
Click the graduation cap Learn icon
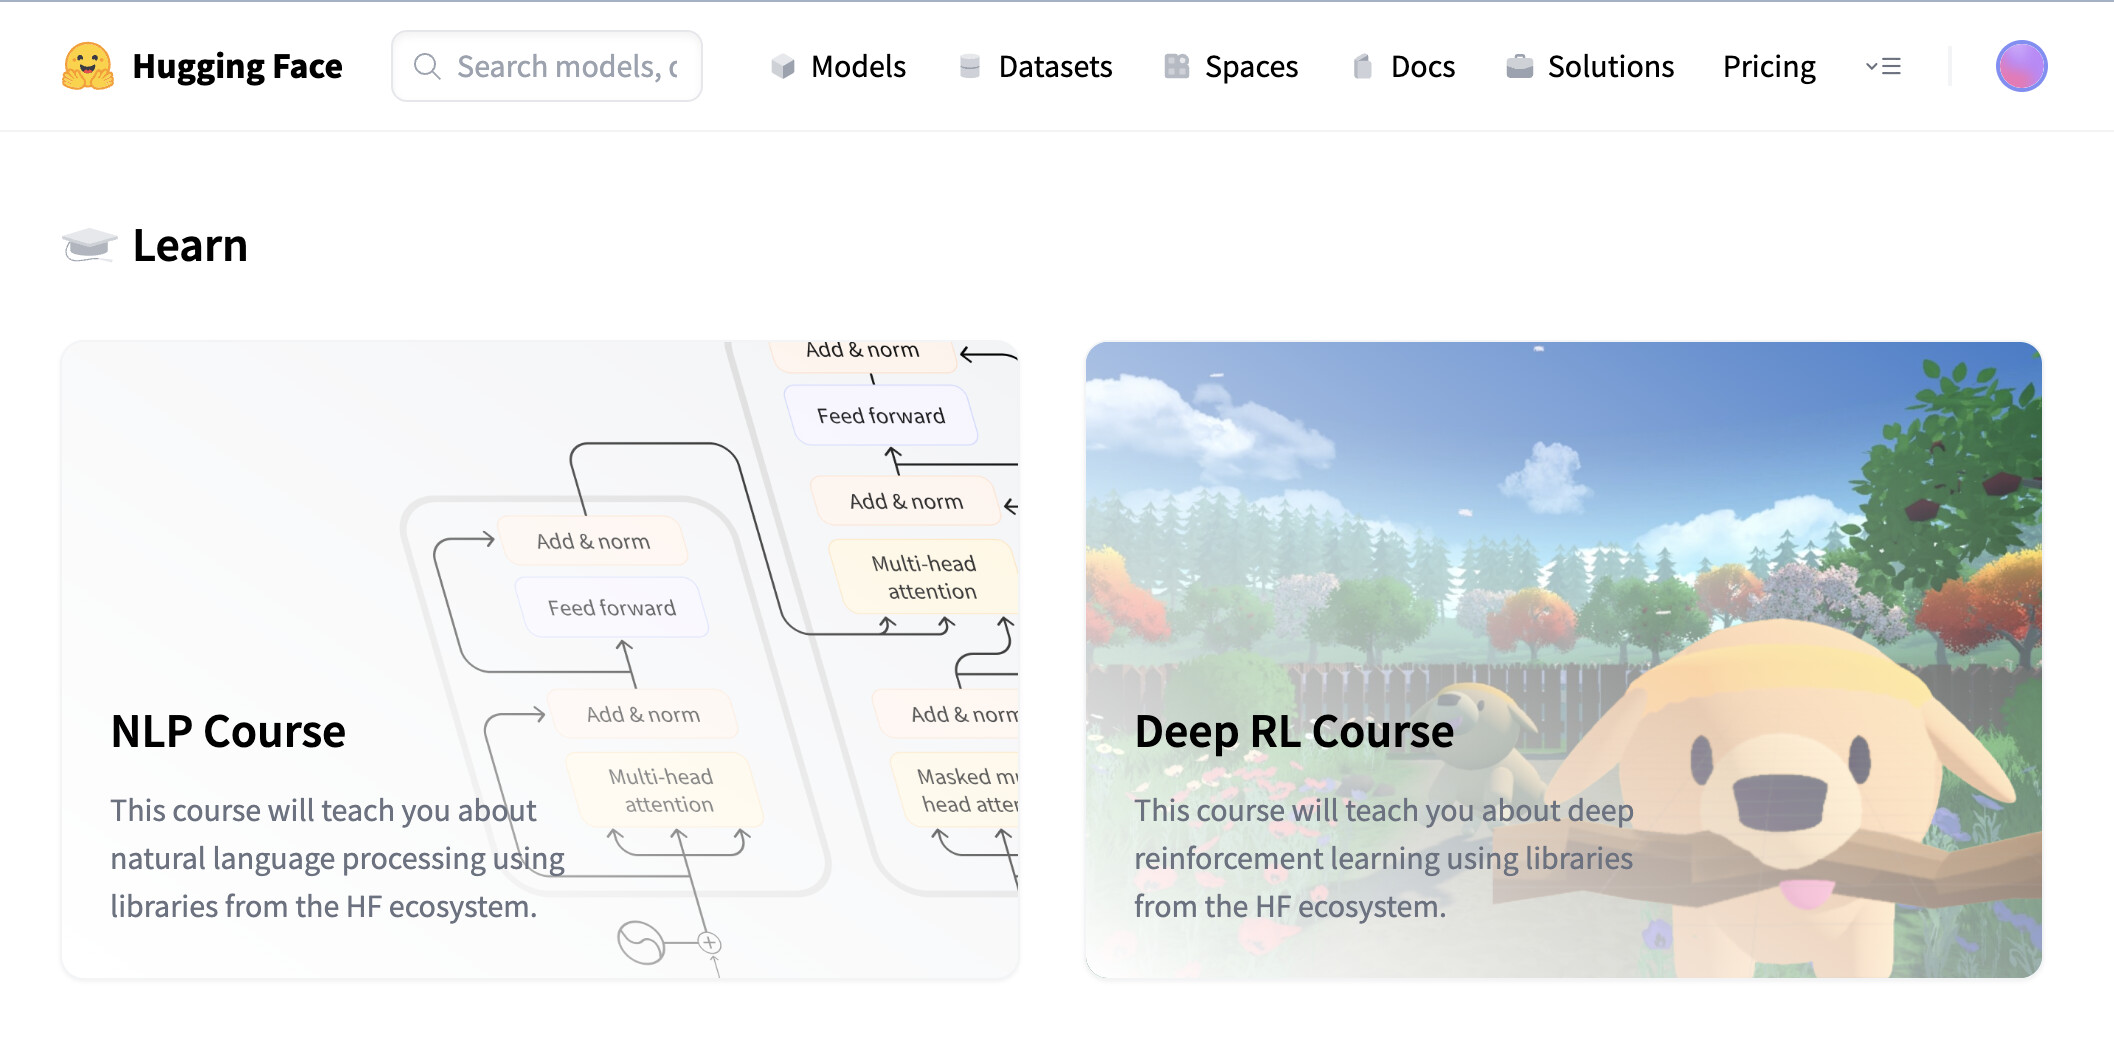(x=89, y=245)
